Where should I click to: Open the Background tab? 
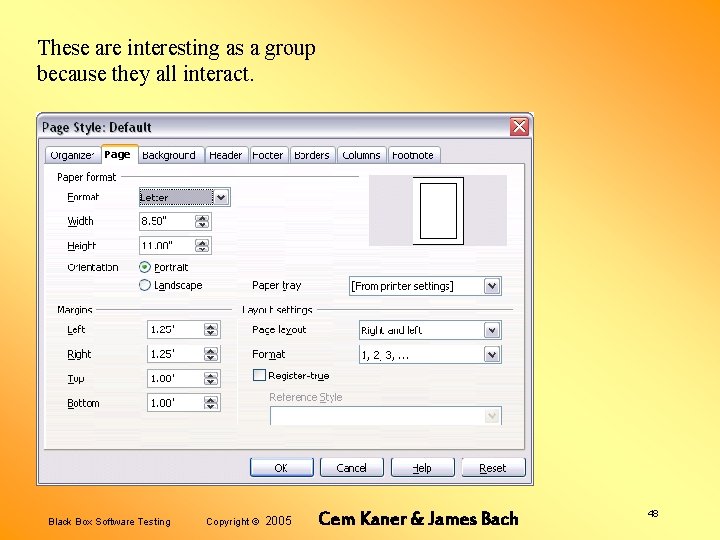pos(169,155)
